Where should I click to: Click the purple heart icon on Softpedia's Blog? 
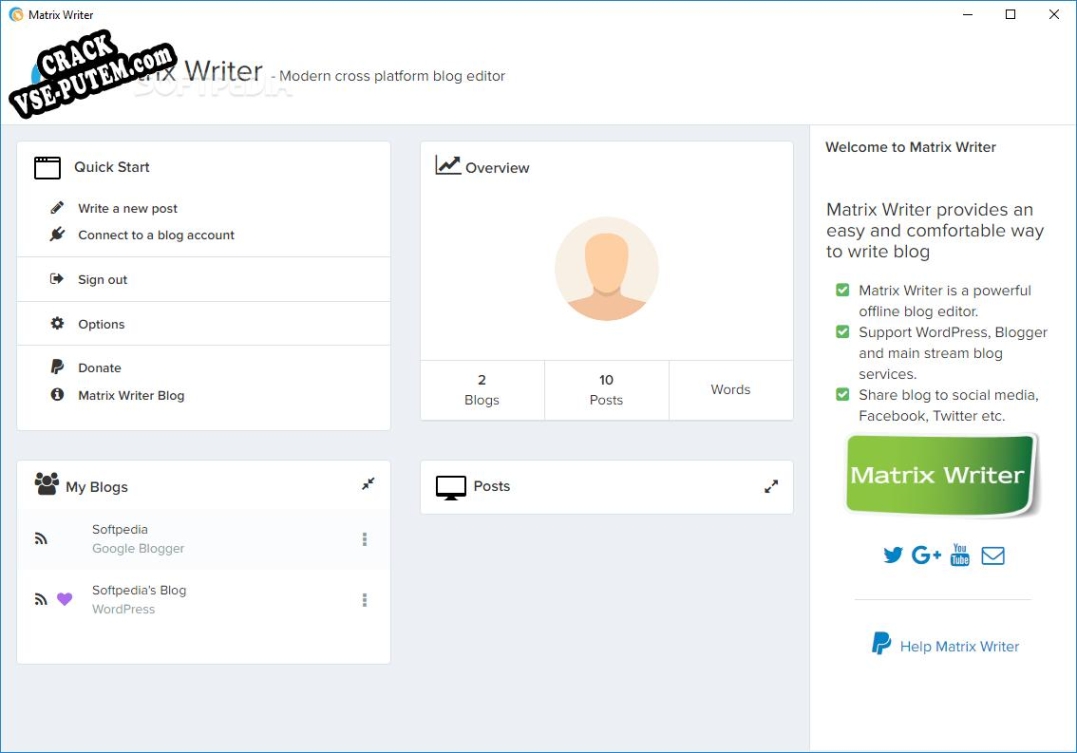pyautogui.click(x=65, y=599)
